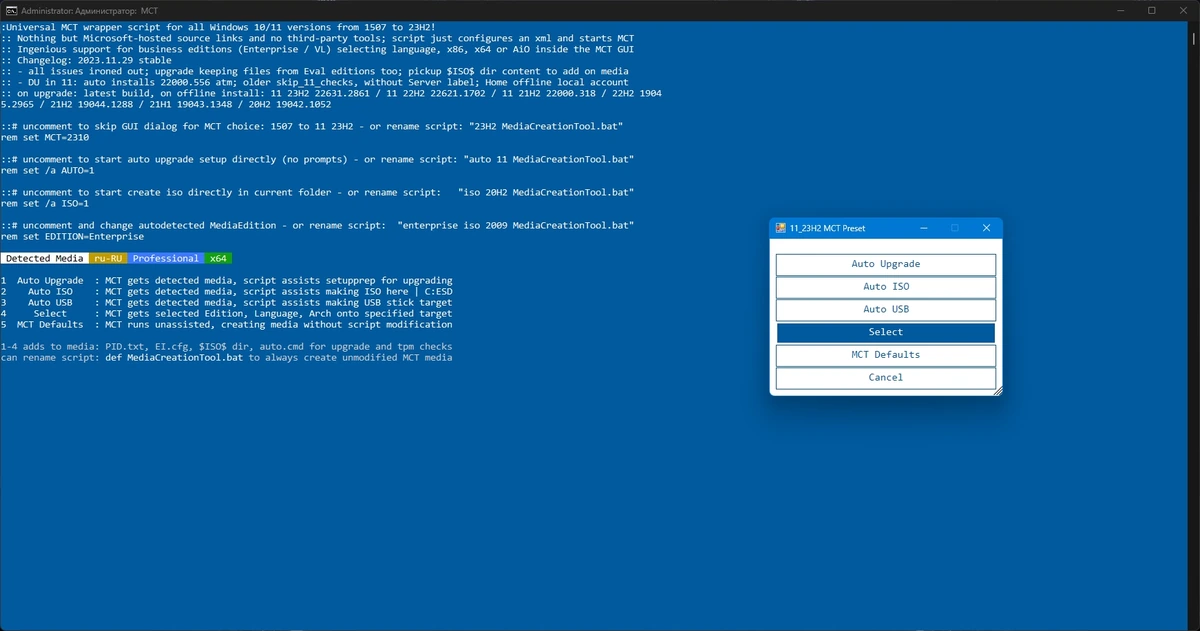
Task: Click the console icon in the Administrator title bar
Action: coord(12,10)
